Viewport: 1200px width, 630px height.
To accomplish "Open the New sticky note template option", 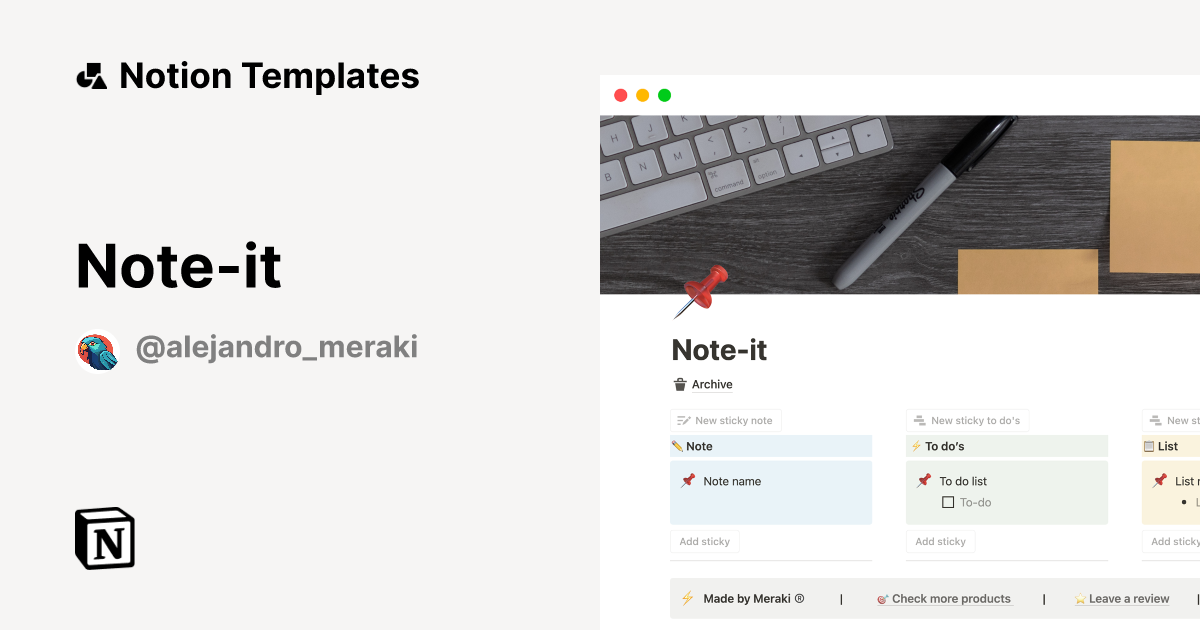I will pos(725,420).
